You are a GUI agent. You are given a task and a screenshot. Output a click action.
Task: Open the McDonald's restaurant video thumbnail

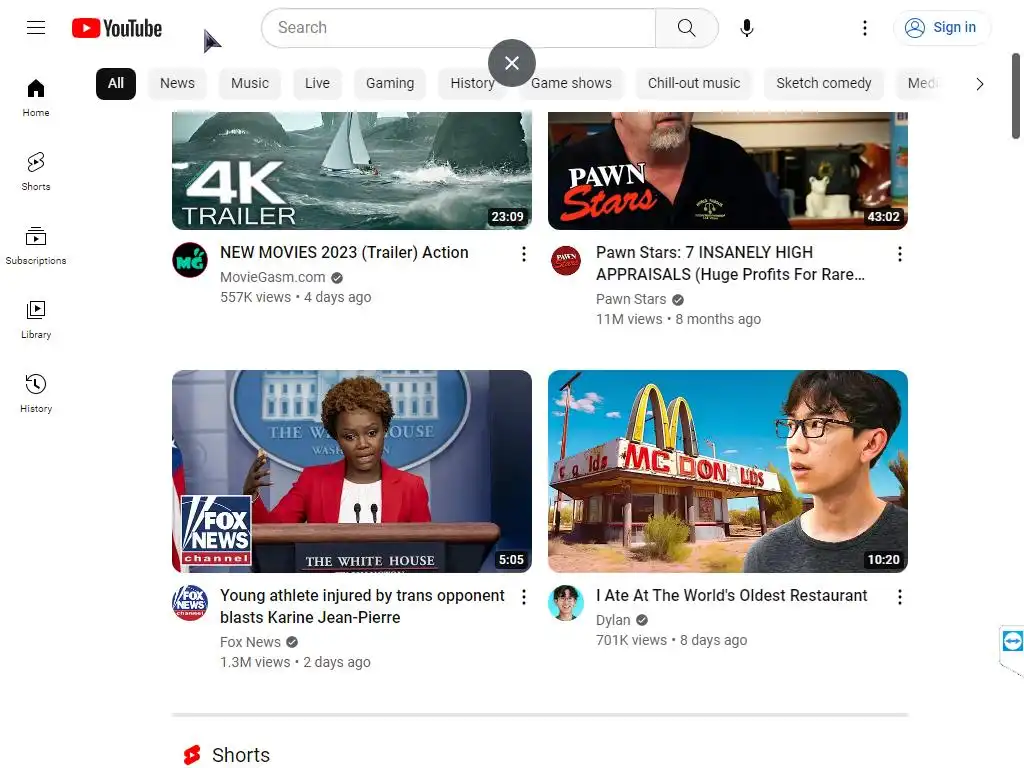tap(728, 472)
